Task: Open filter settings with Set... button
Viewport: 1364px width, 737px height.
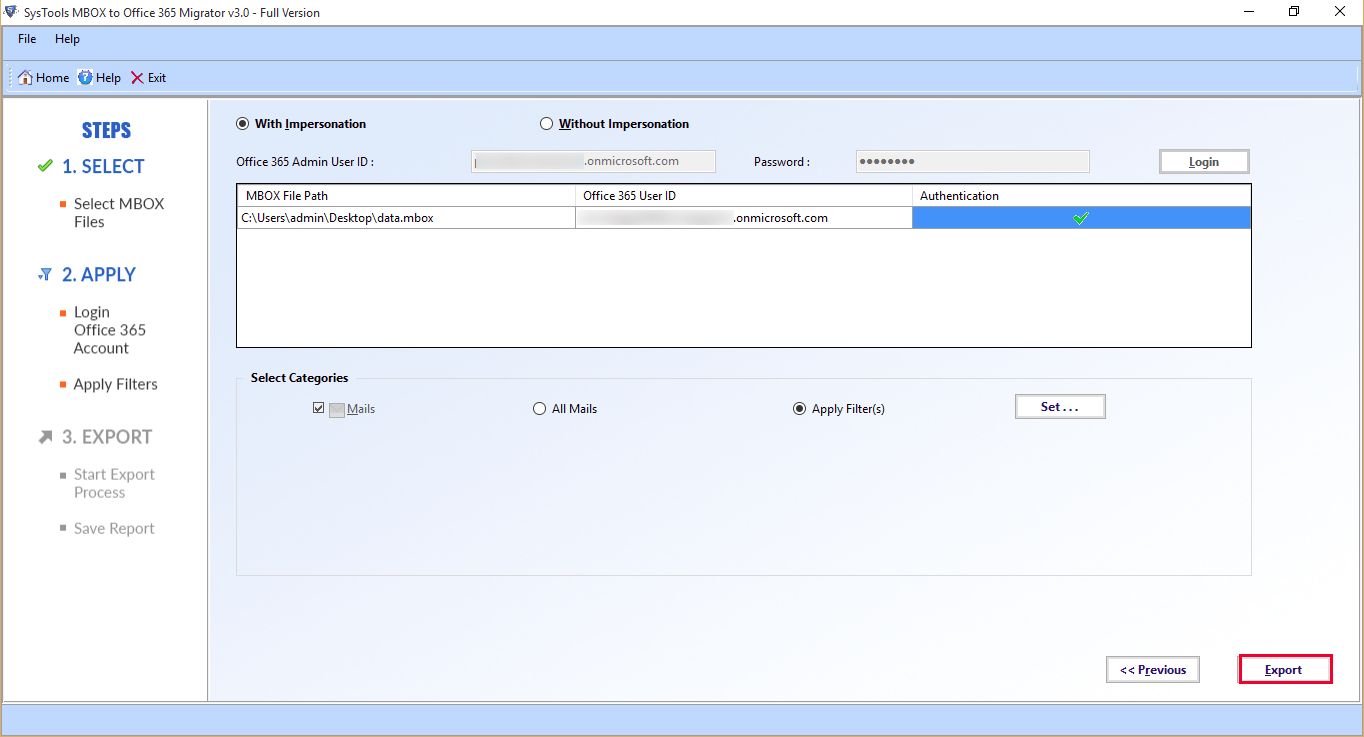Action: [1060, 406]
